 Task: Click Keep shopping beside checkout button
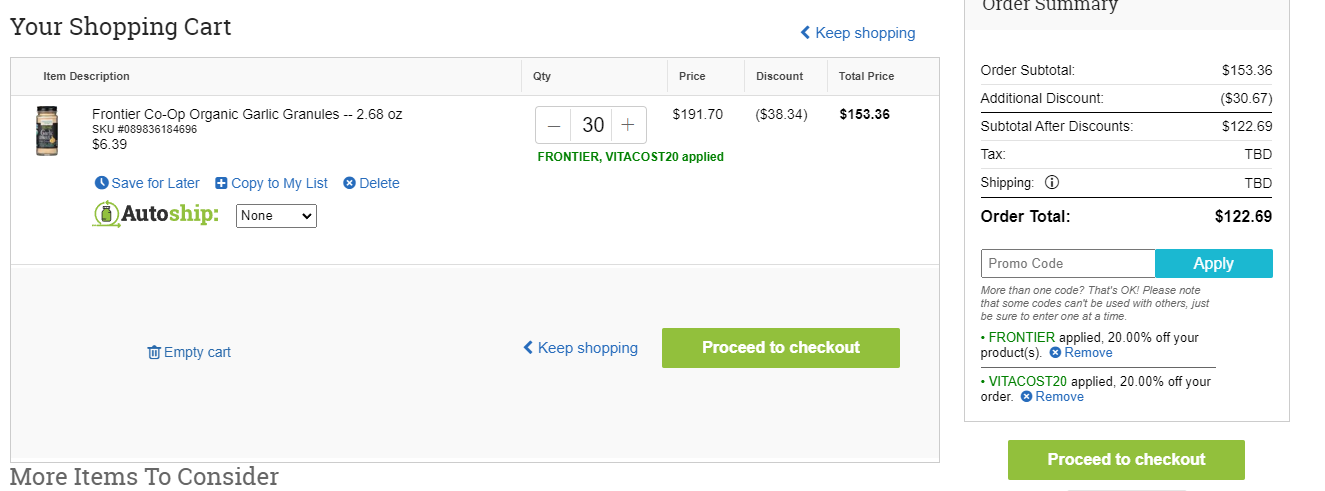coord(580,348)
